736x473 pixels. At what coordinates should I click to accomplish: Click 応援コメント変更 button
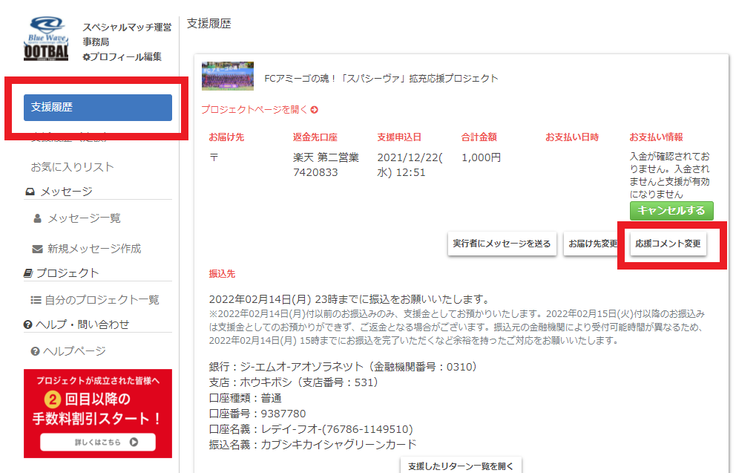[x=668, y=244]
